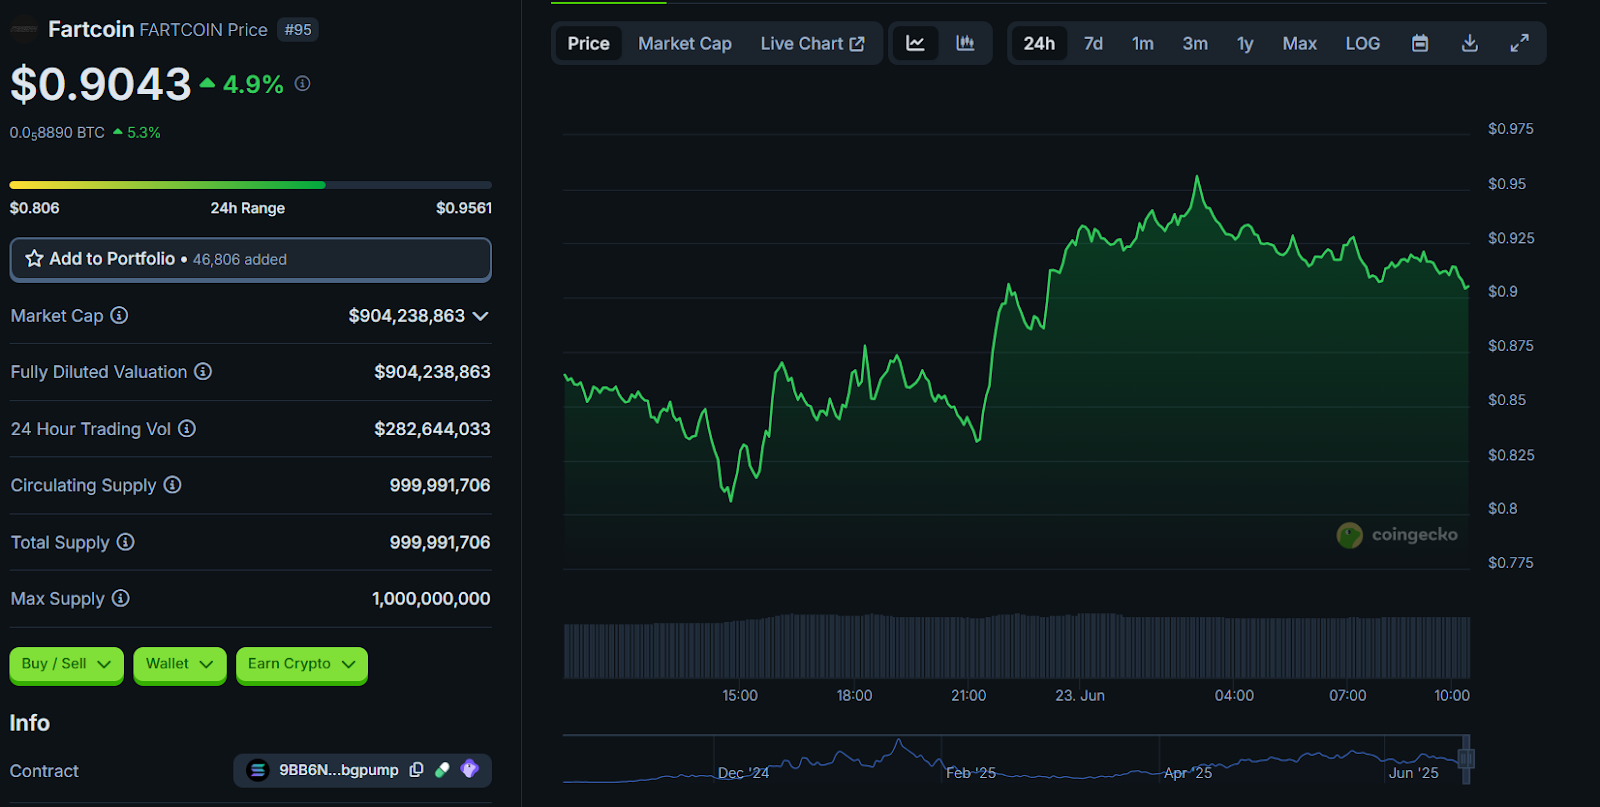Select the Price tab
The height and width of the screenshot is (807, 1600).
tap(589, 43)
